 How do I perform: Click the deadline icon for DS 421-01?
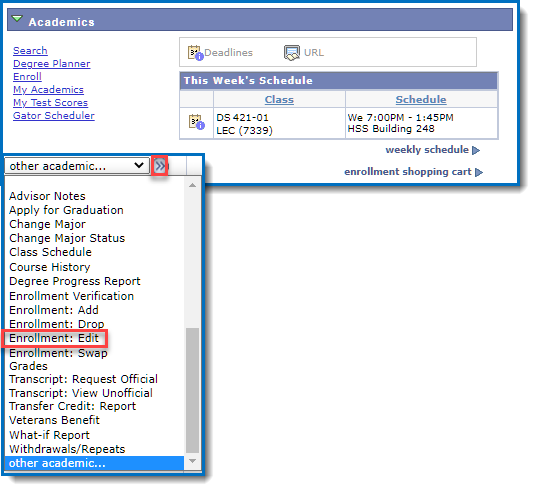pyautogui.click(x=197, y=122)
